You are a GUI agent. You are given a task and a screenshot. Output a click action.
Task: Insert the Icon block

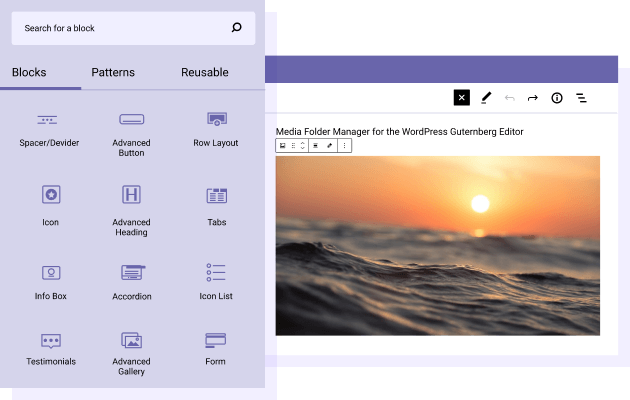(x=50, y=203)
